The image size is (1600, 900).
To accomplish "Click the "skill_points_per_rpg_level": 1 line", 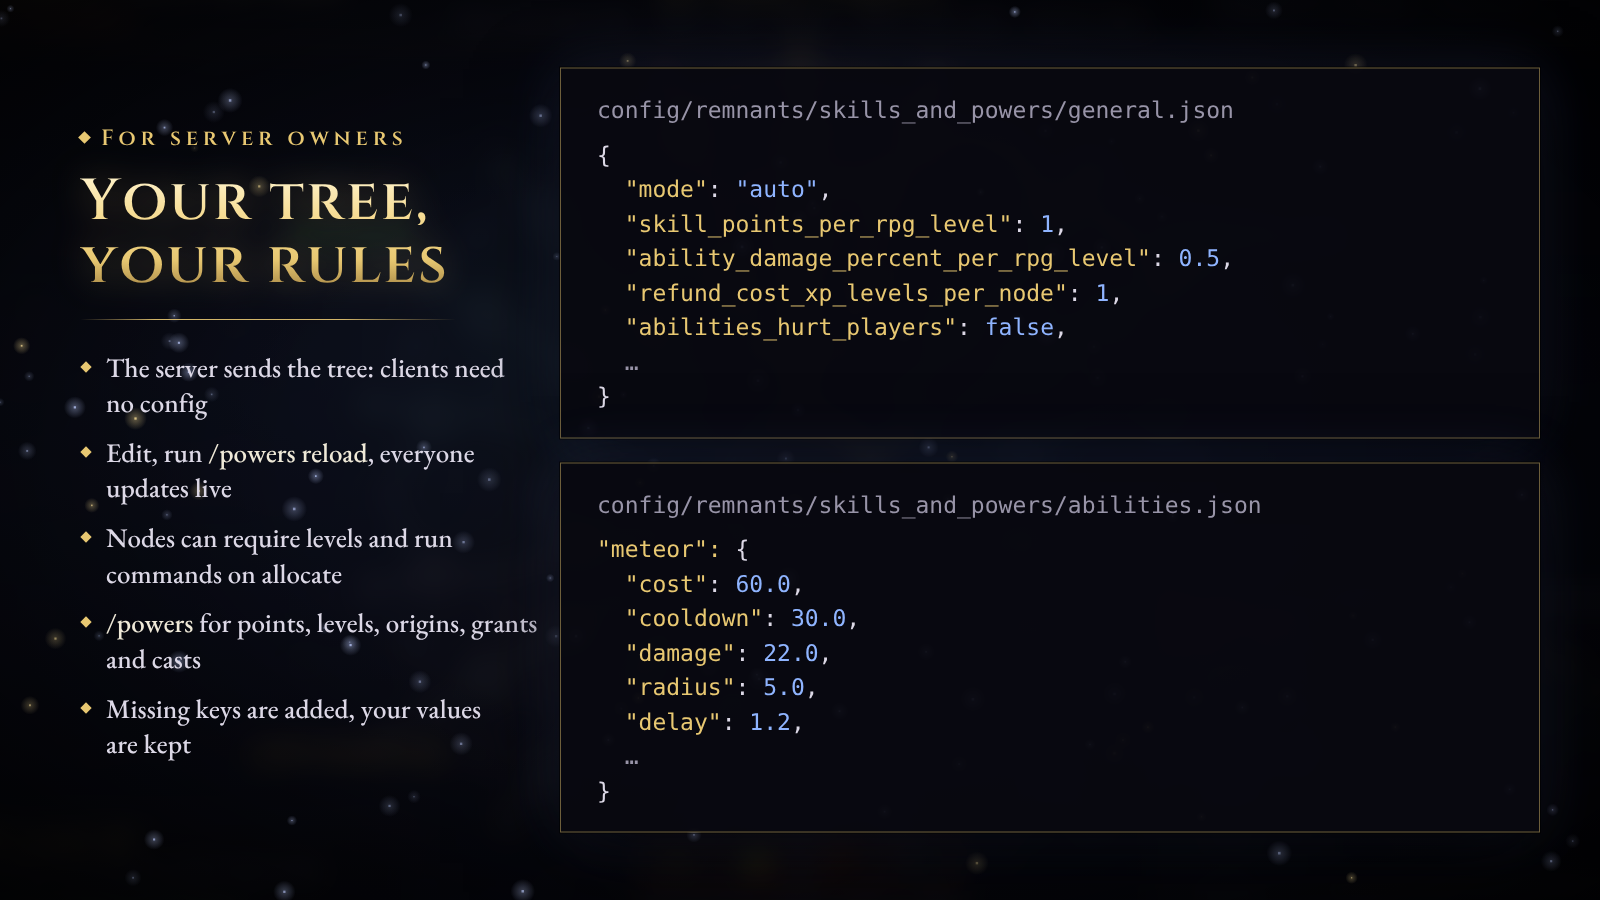I will point(846,224).
